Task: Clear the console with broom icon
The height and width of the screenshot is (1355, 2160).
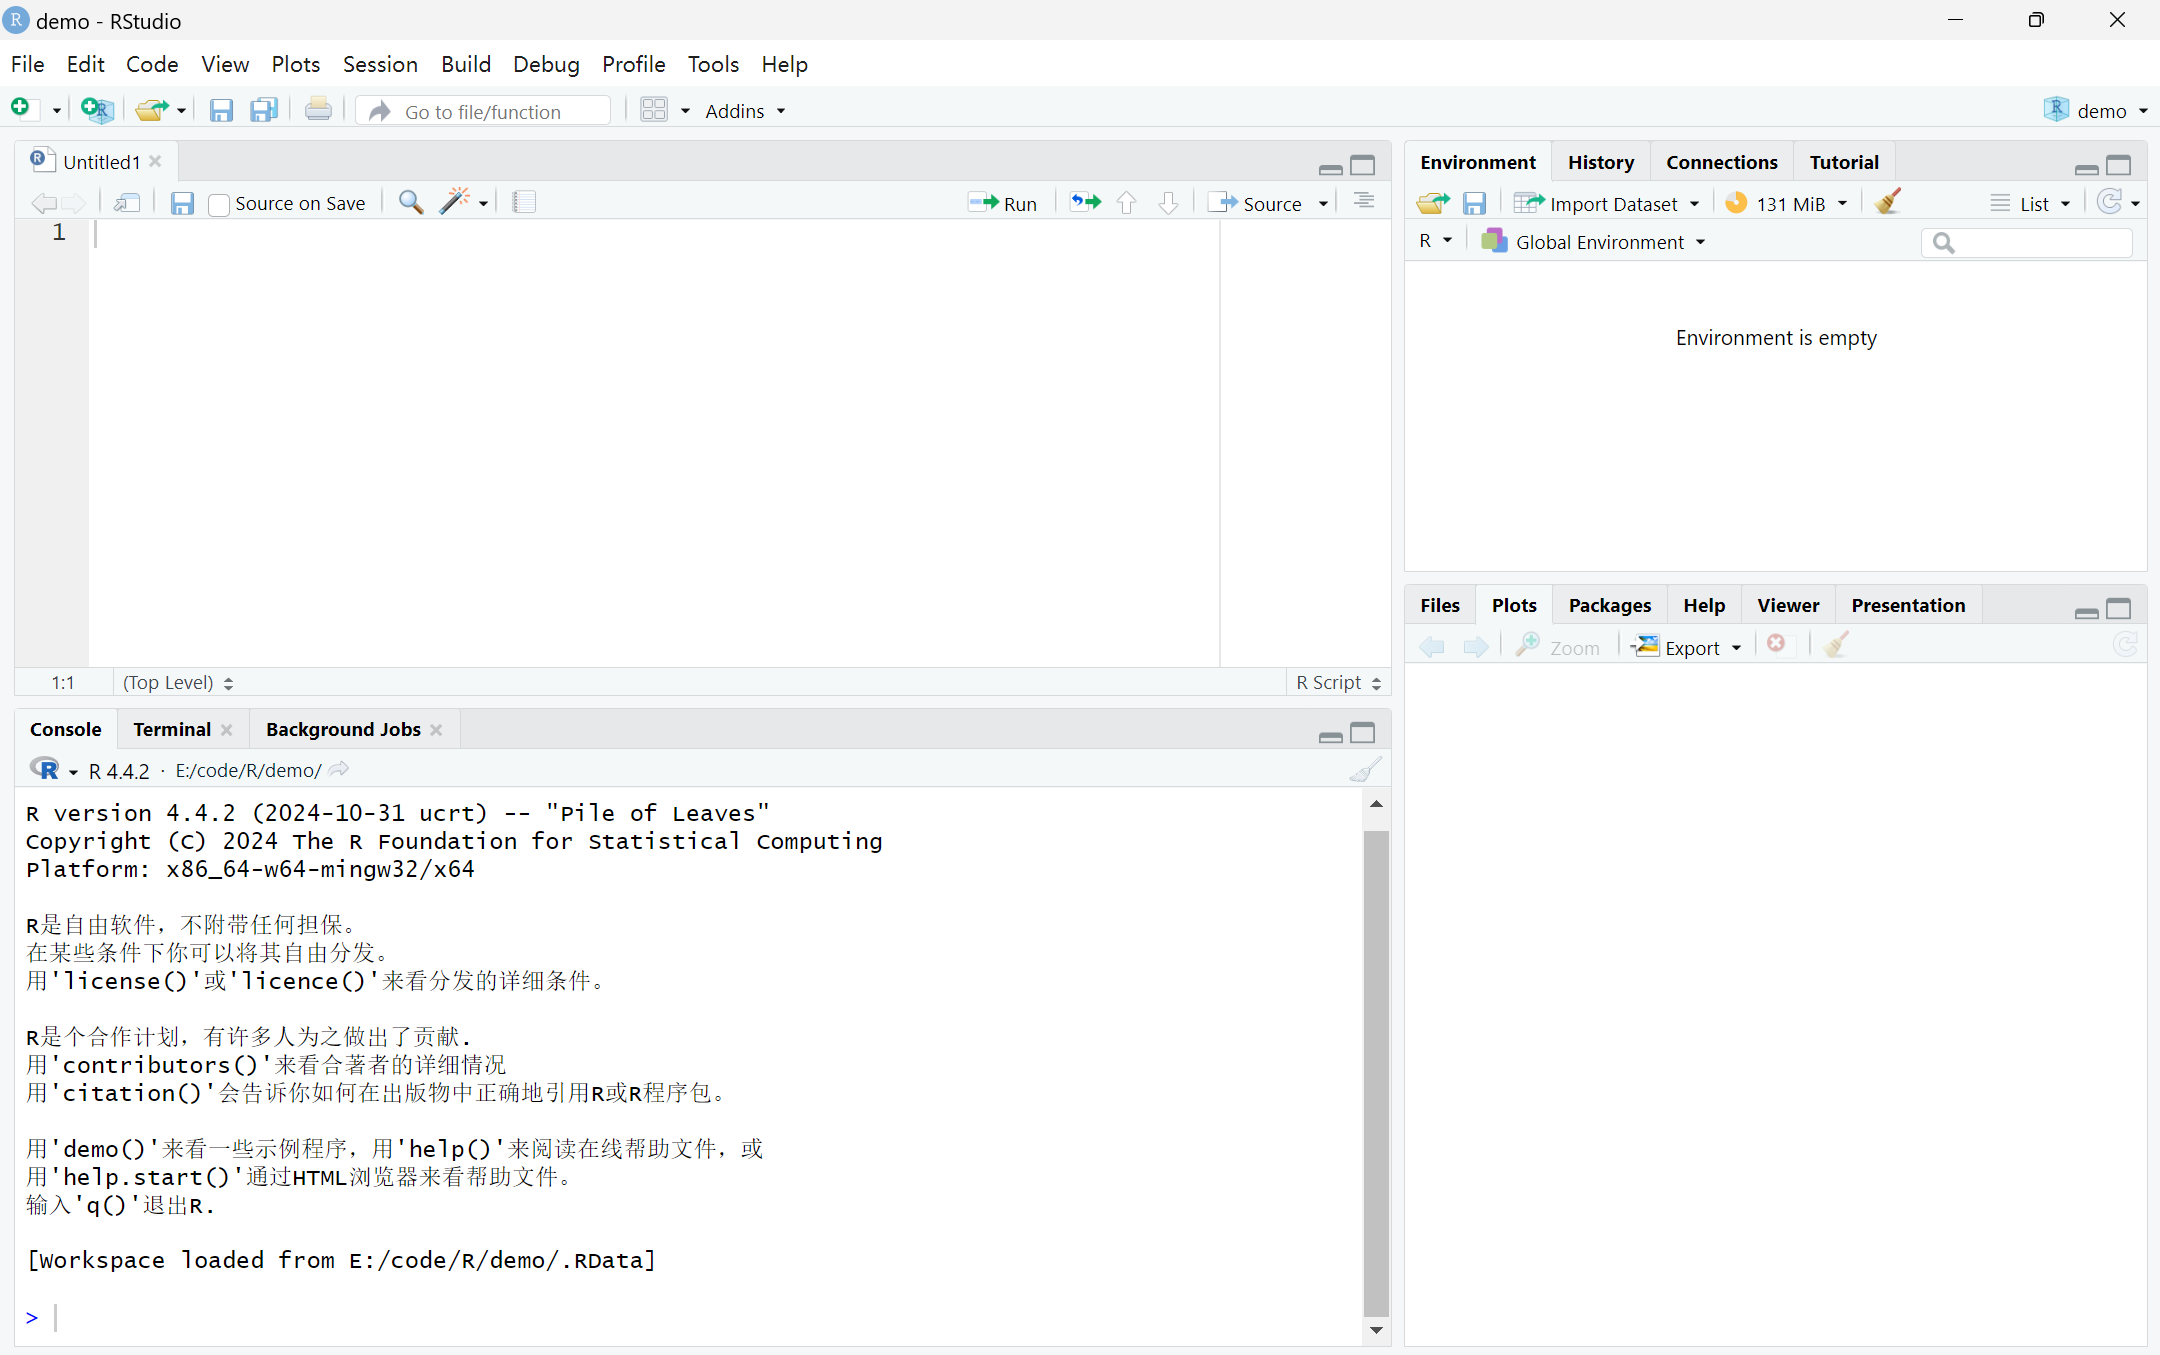Action: [x=1365, y=769]
